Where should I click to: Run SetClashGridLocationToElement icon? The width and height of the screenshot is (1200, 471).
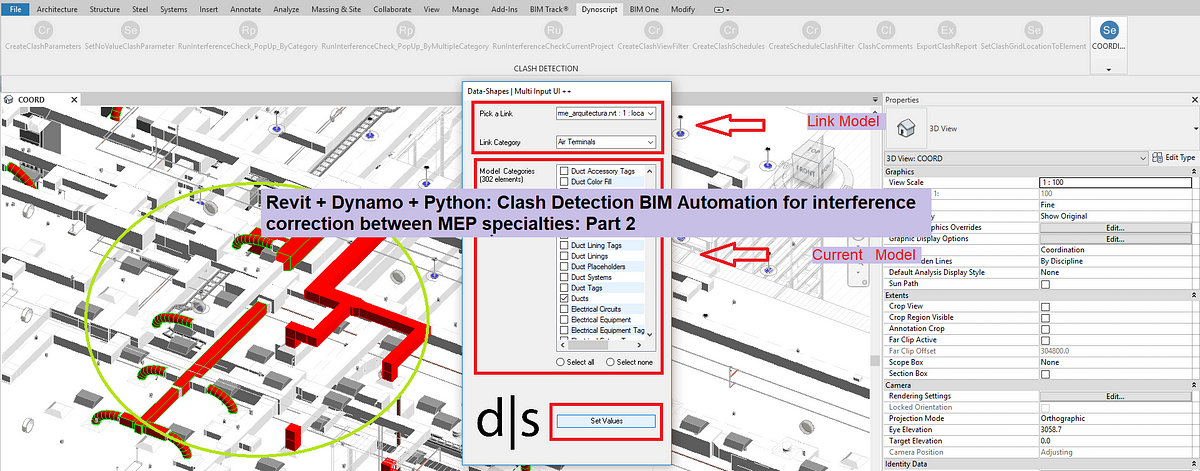click(1033, 31)
